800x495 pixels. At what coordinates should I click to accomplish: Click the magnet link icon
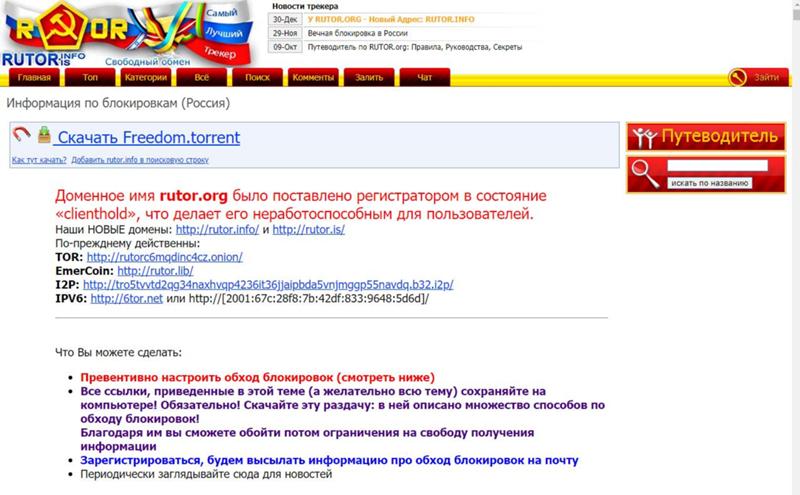(x=22, y=135)
